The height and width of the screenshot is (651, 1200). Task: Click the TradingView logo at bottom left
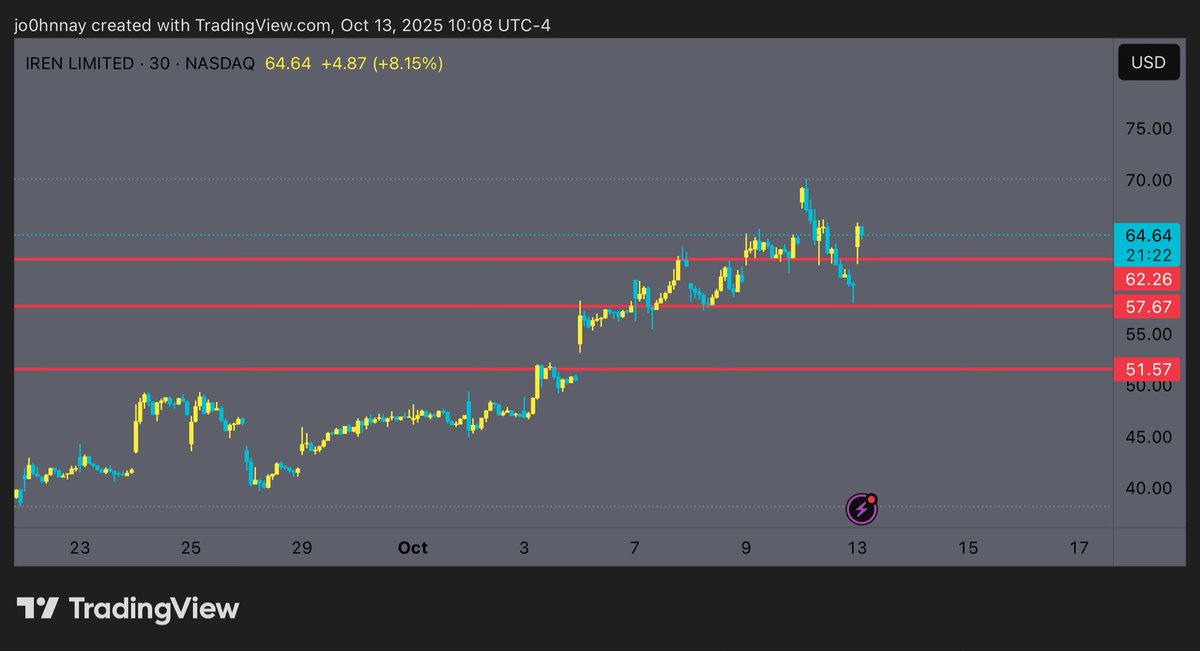pyautogui.click(x=127, y=608)
